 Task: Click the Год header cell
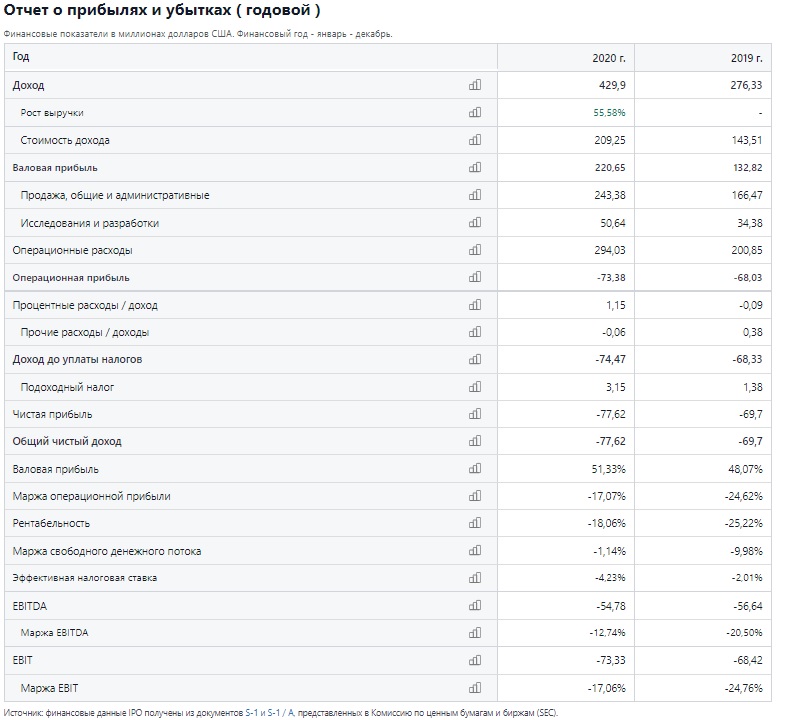251,57
